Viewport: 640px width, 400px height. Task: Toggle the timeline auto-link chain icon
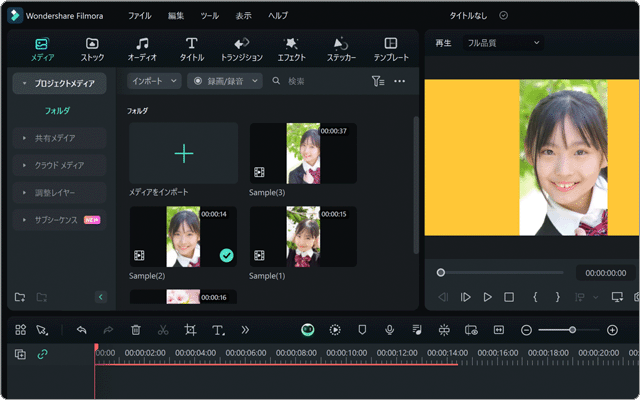[42, 354]
